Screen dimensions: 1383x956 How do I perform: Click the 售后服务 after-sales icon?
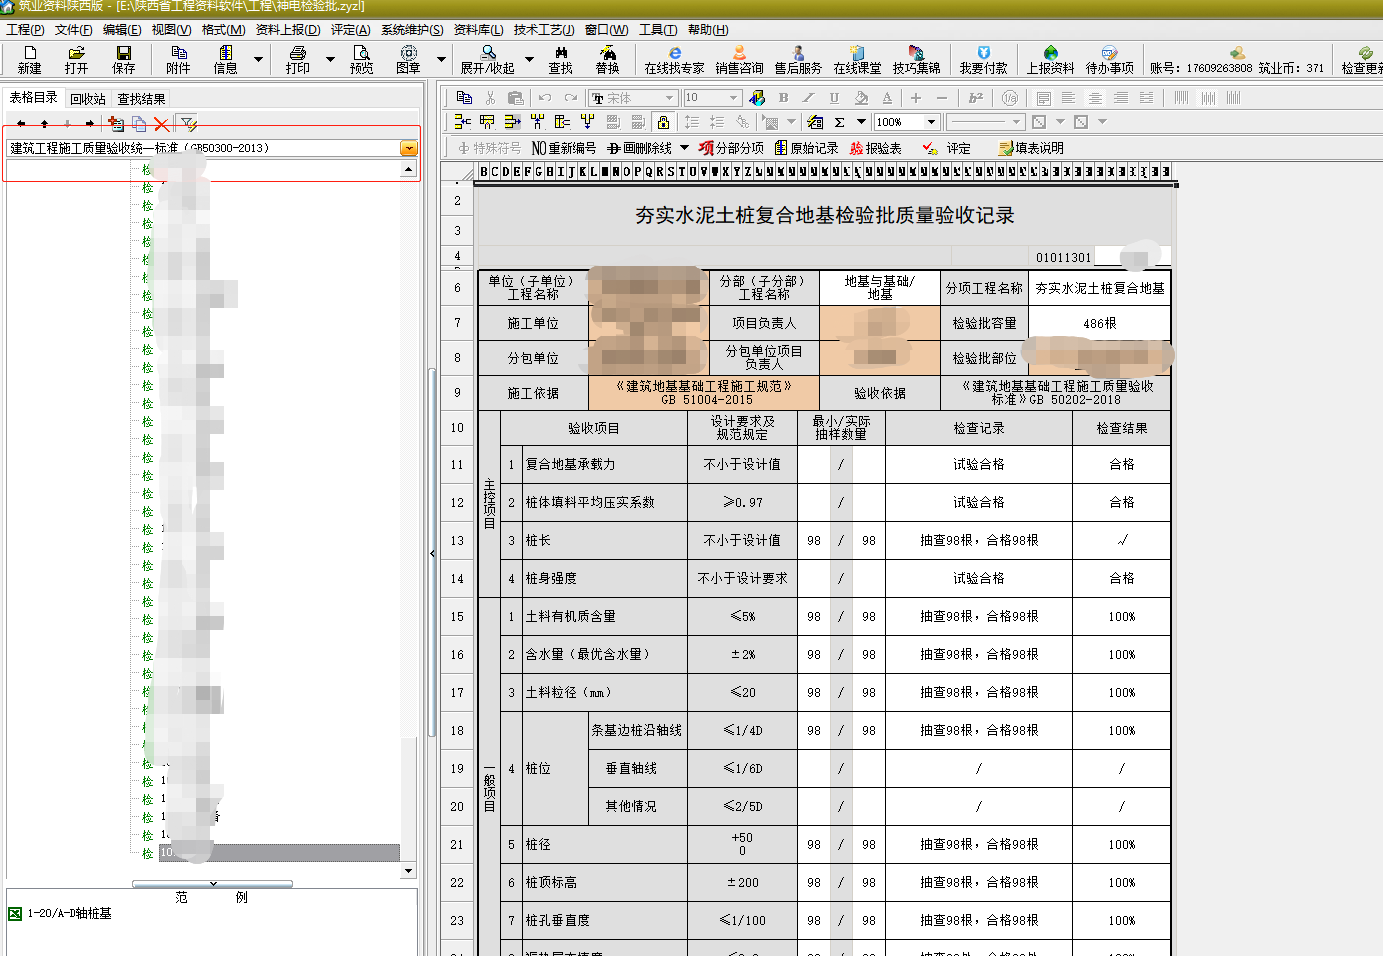pyautogui.click(x=798, y=59)
